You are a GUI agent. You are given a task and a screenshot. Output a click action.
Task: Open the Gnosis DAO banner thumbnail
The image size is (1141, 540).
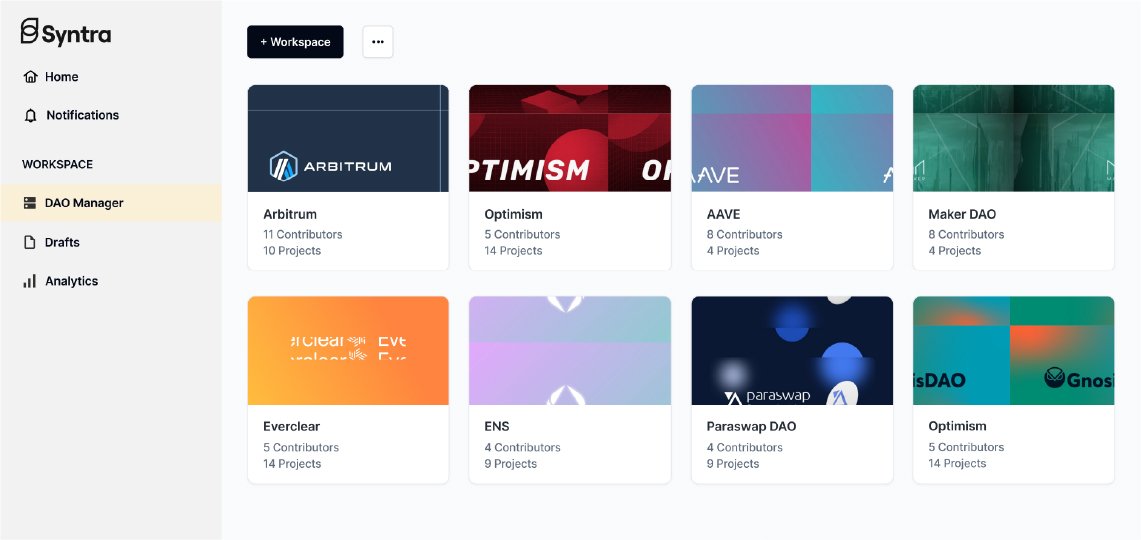click(1014, 350)
